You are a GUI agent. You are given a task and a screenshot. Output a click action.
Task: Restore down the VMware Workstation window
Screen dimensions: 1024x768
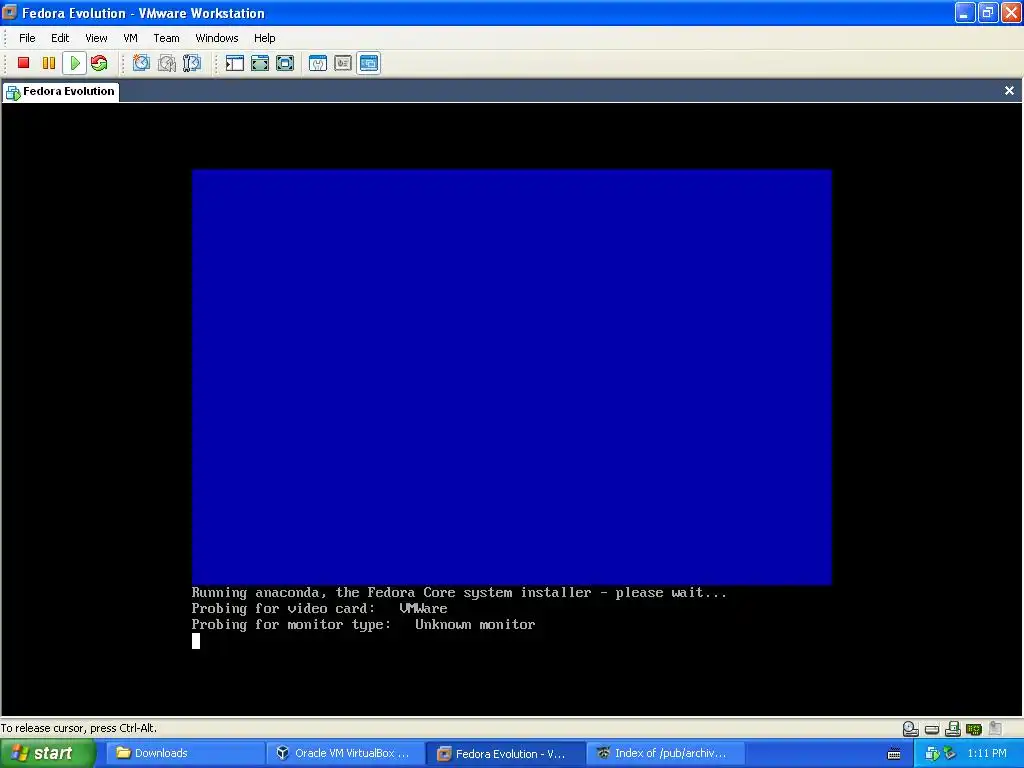(987, 12)
